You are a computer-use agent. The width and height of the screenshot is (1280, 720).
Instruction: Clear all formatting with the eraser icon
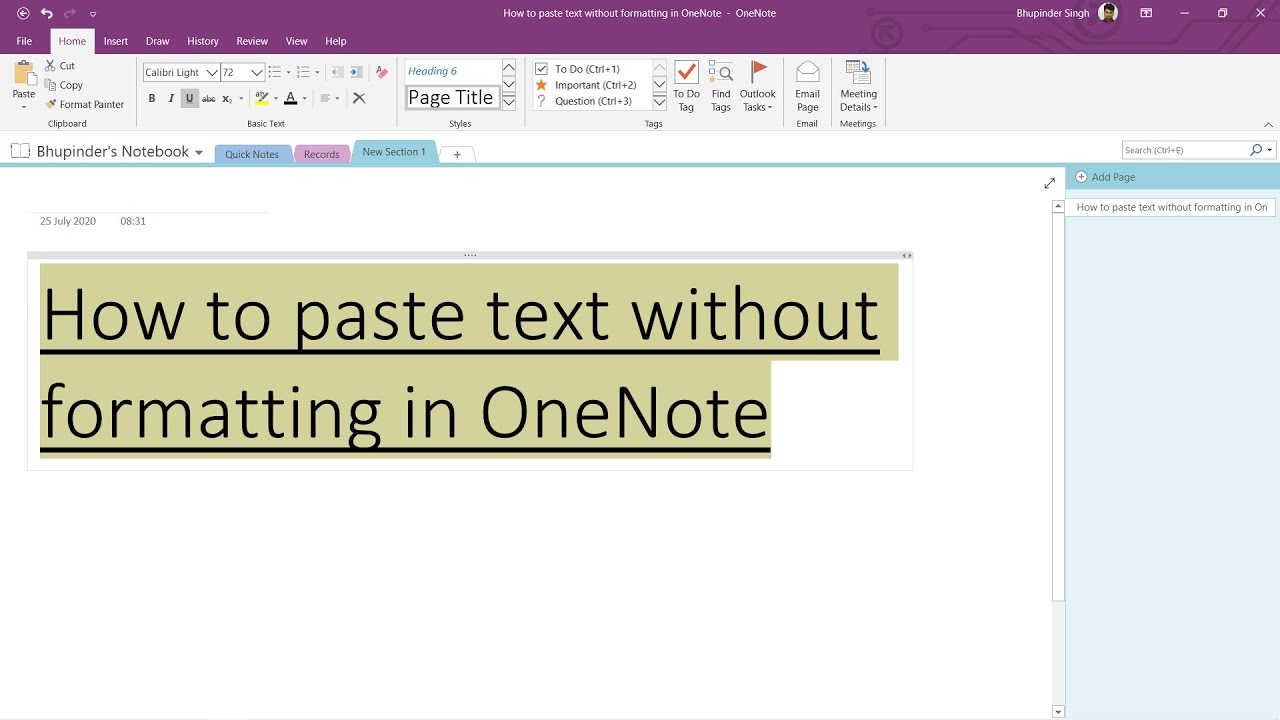381,72
